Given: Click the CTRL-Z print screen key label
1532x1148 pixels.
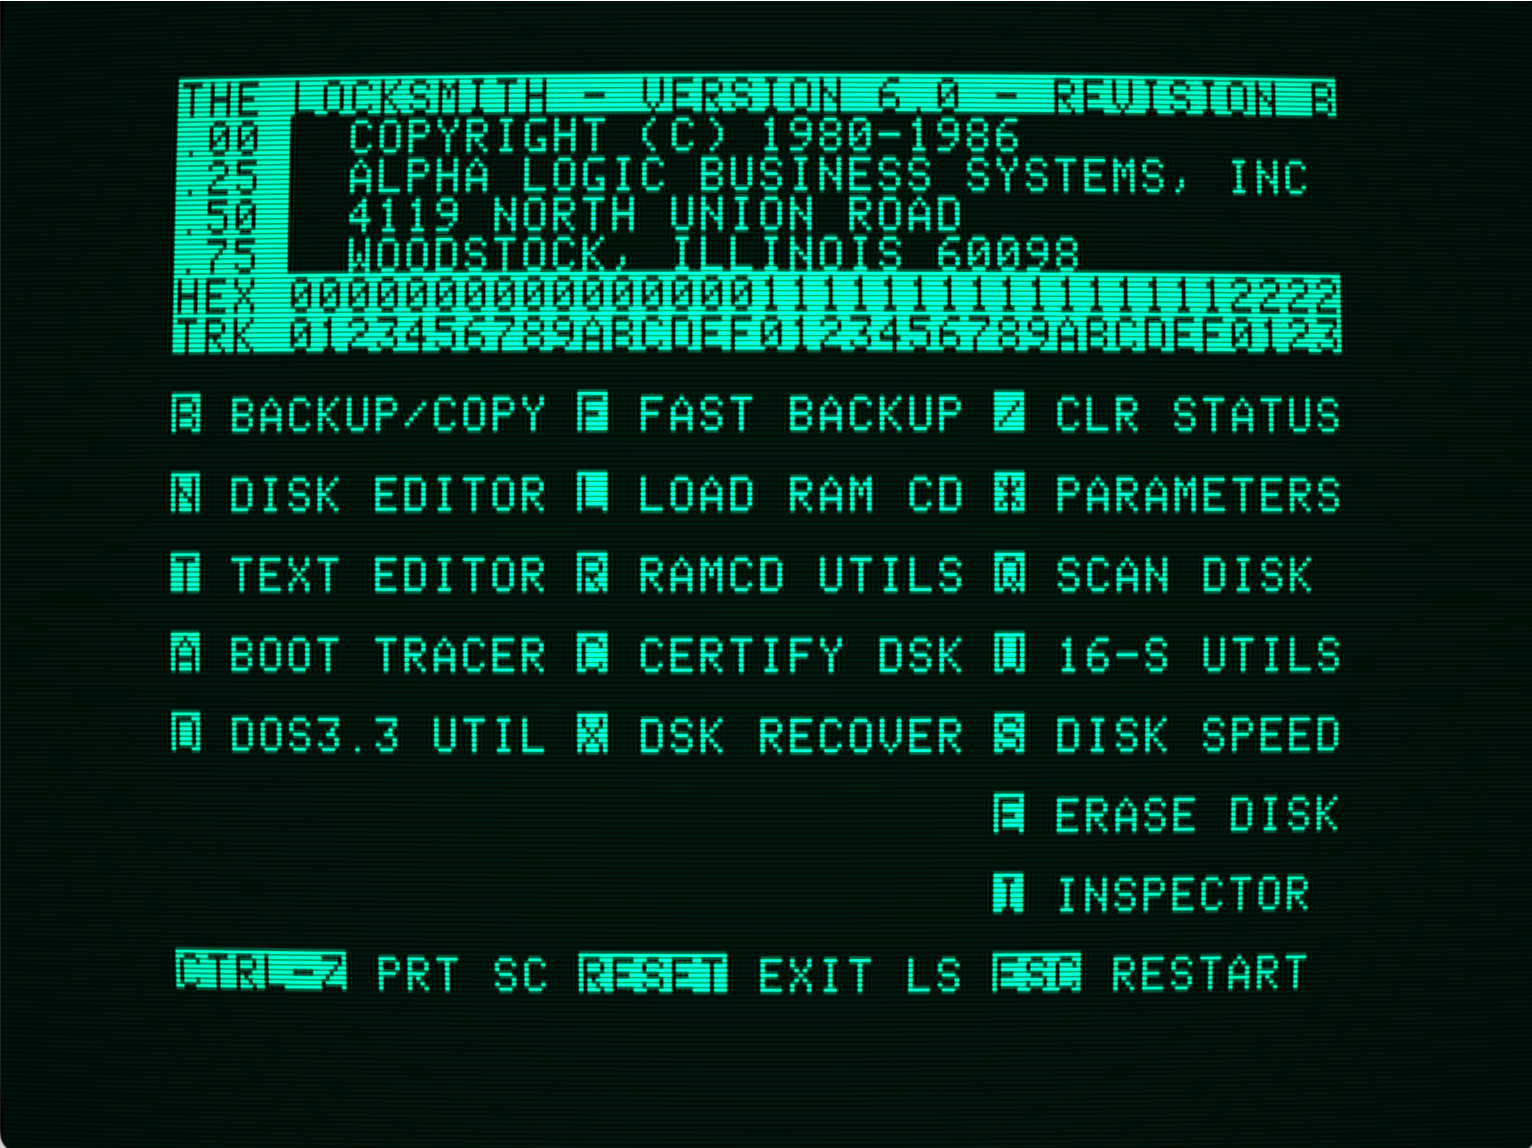Looking at the screenshot, I should (261, 972).
